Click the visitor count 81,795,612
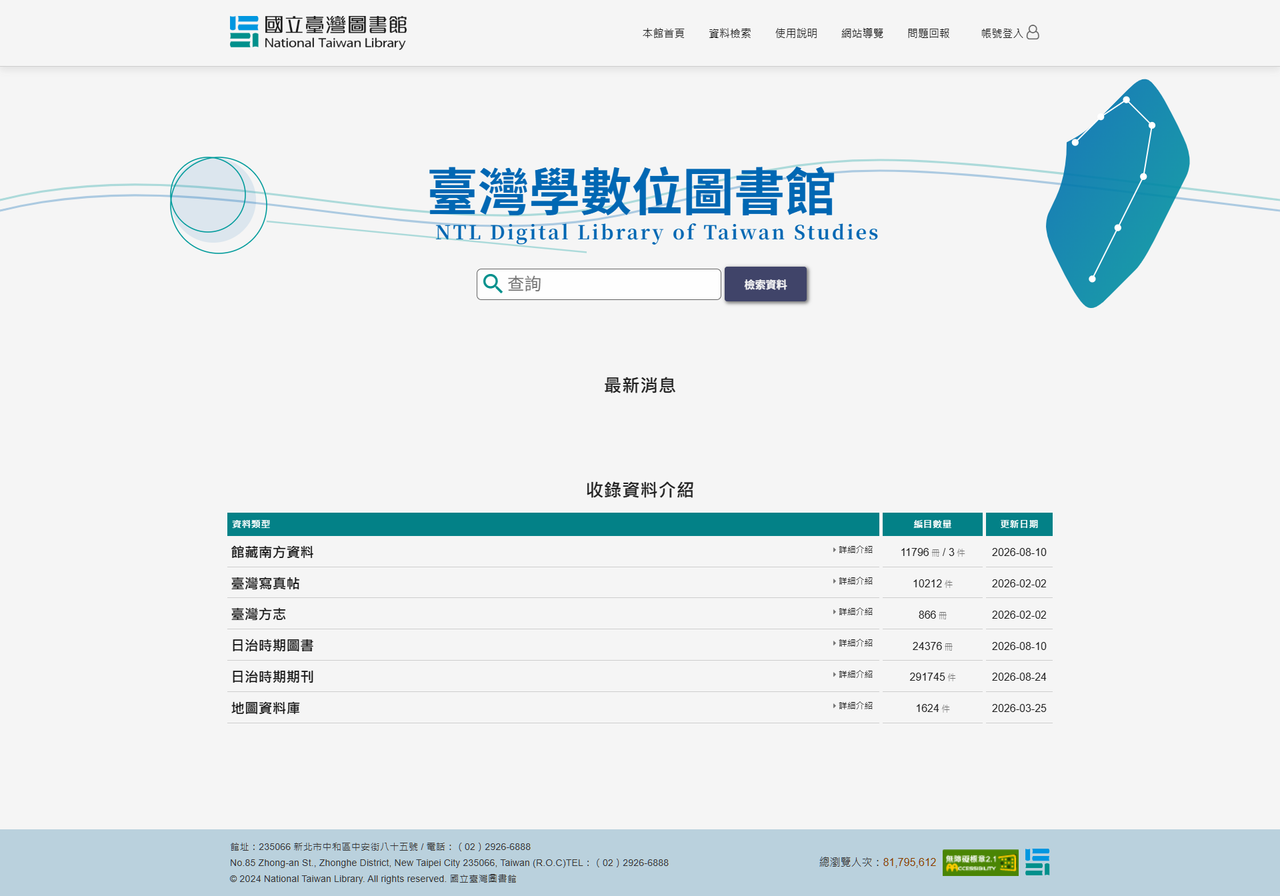This screenshot has height=896, width=1280. [909, 862]
